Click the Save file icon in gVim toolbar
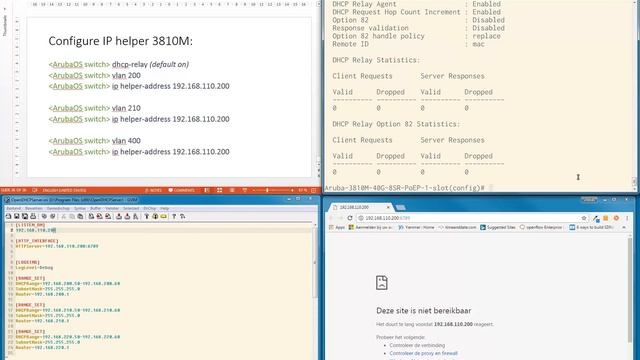 click(16, 216)
